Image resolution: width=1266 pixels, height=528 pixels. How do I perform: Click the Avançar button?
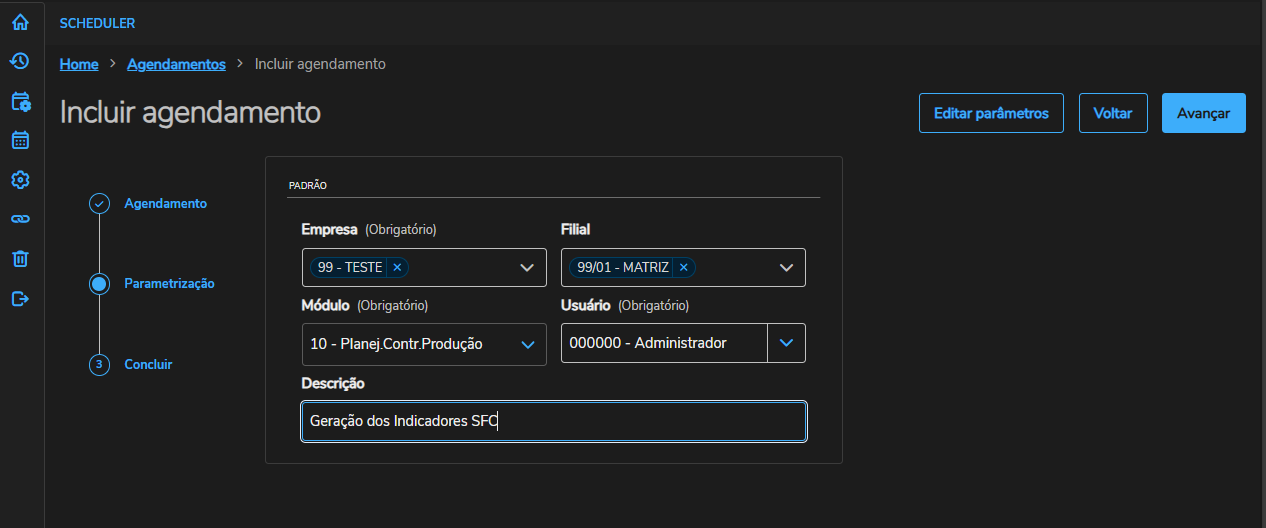coord(1203,113)
